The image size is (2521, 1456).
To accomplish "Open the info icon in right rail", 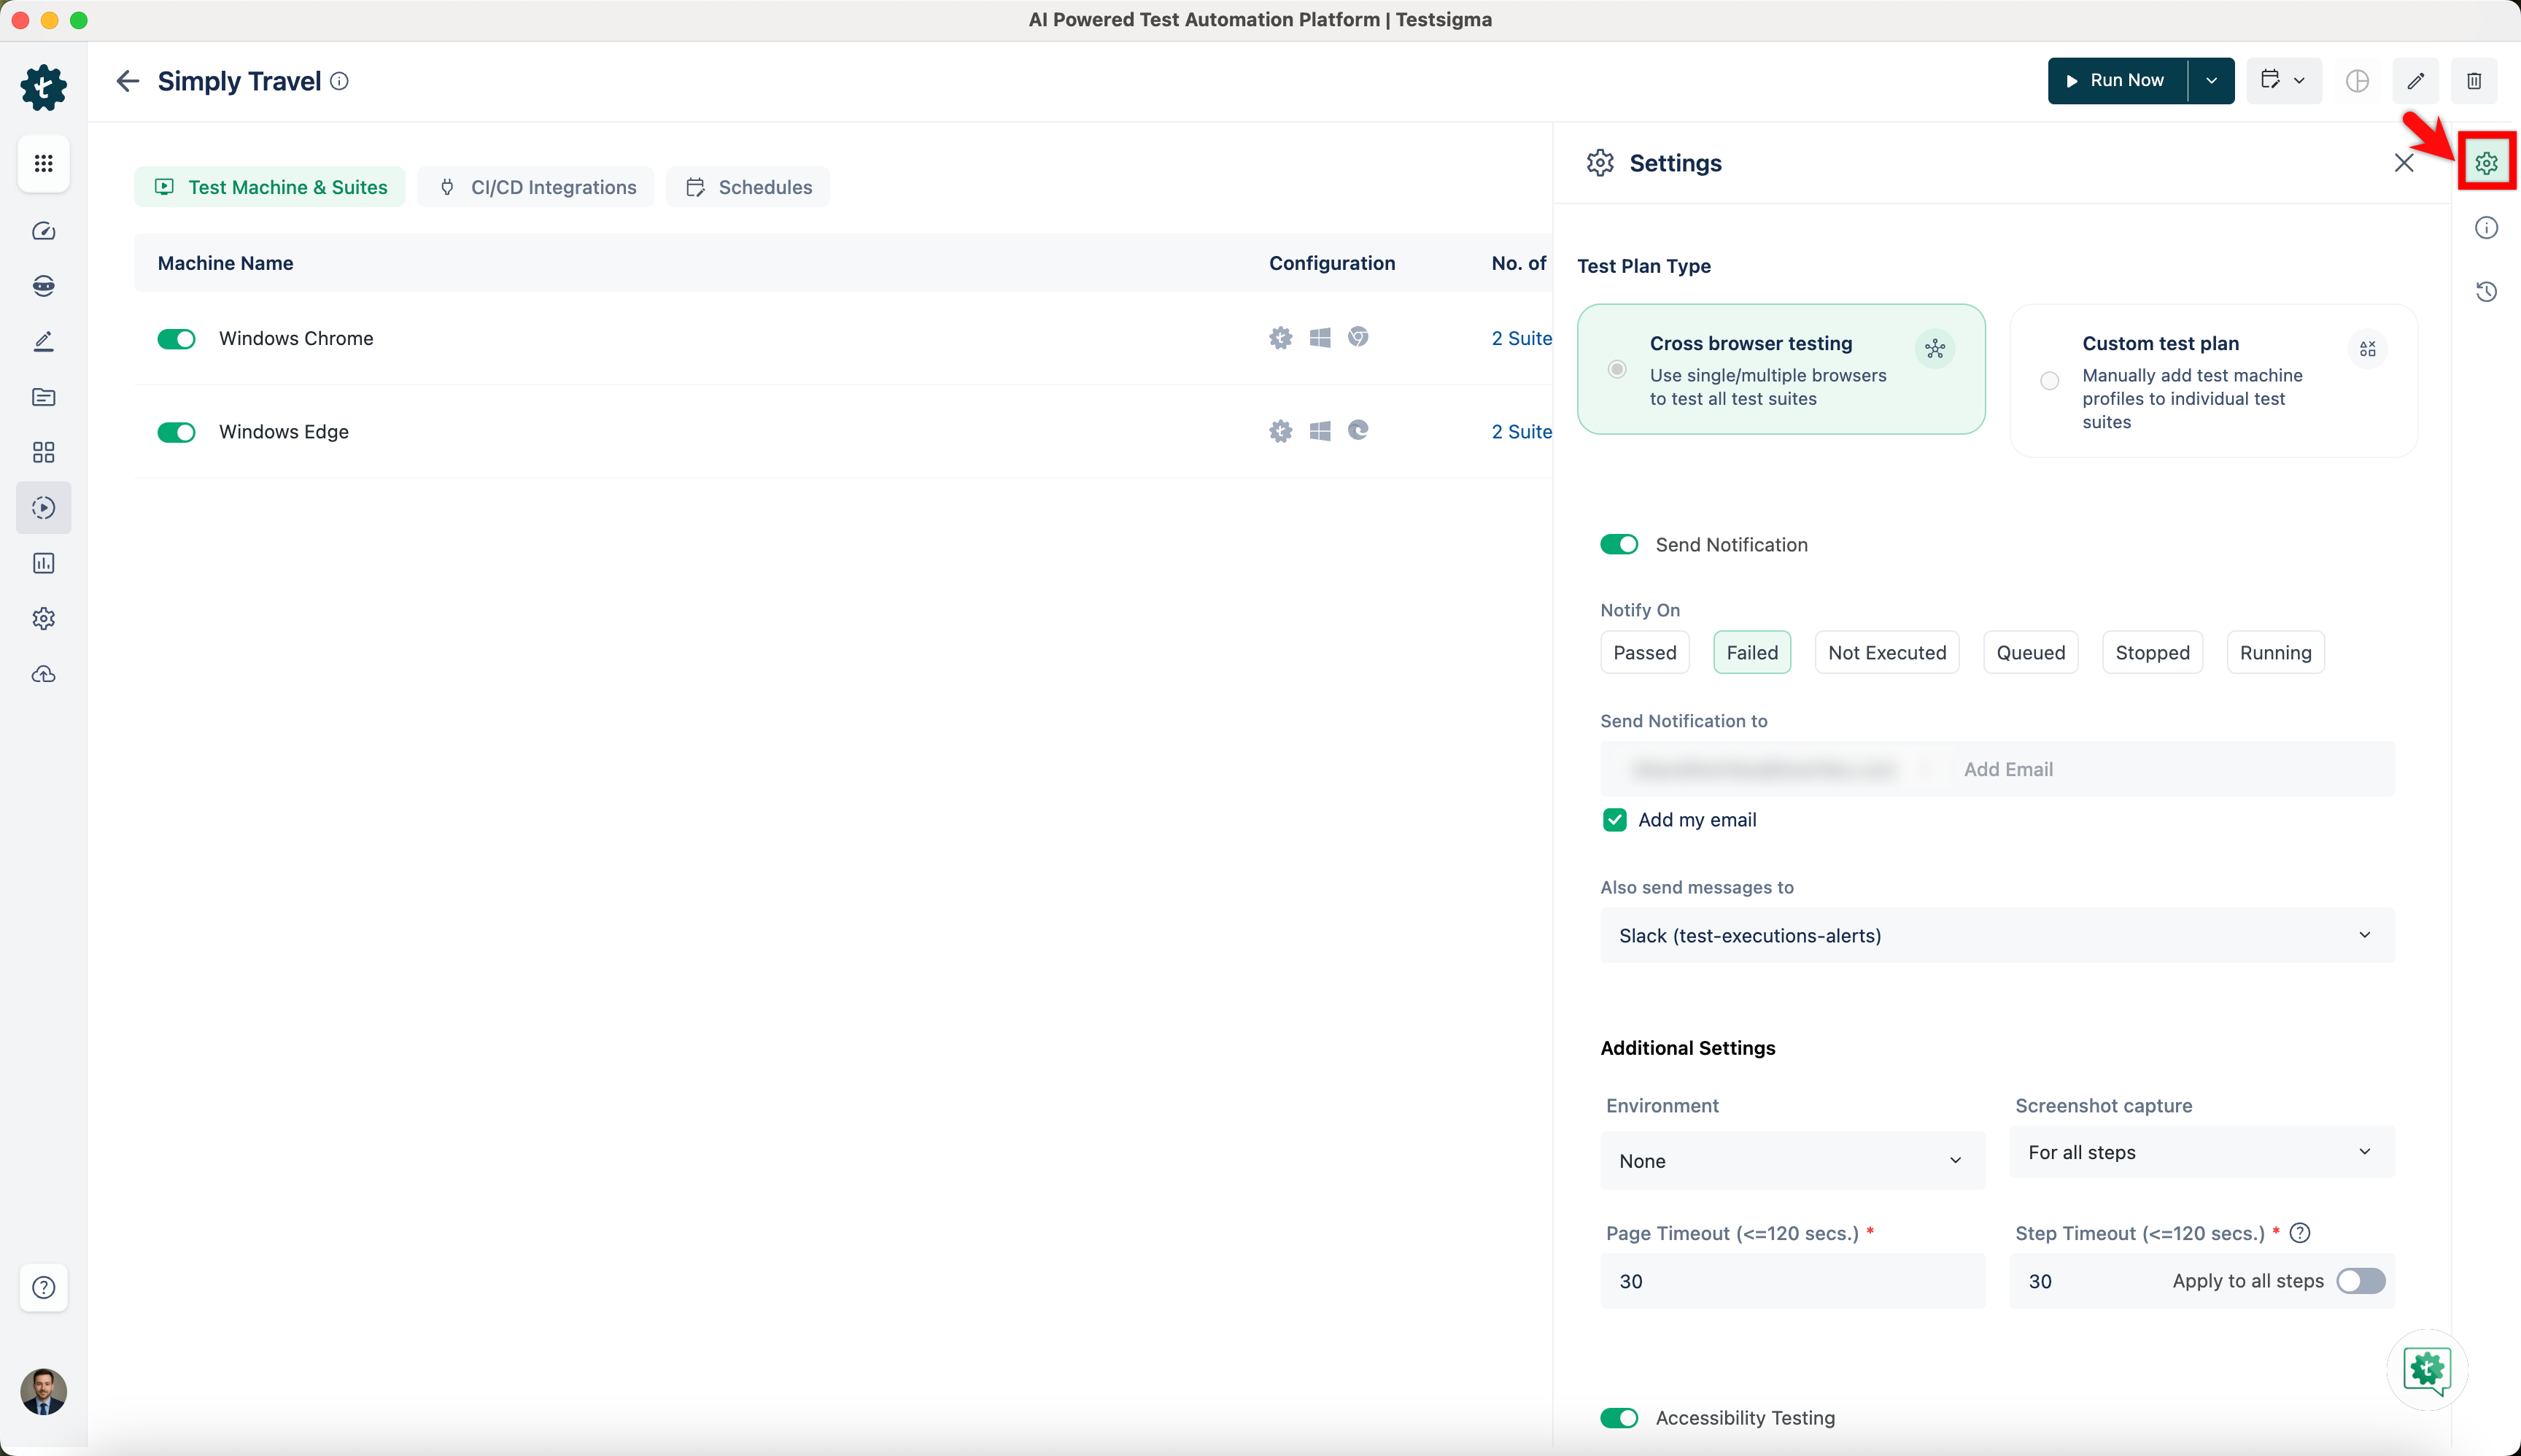I will pos(2486,228).
